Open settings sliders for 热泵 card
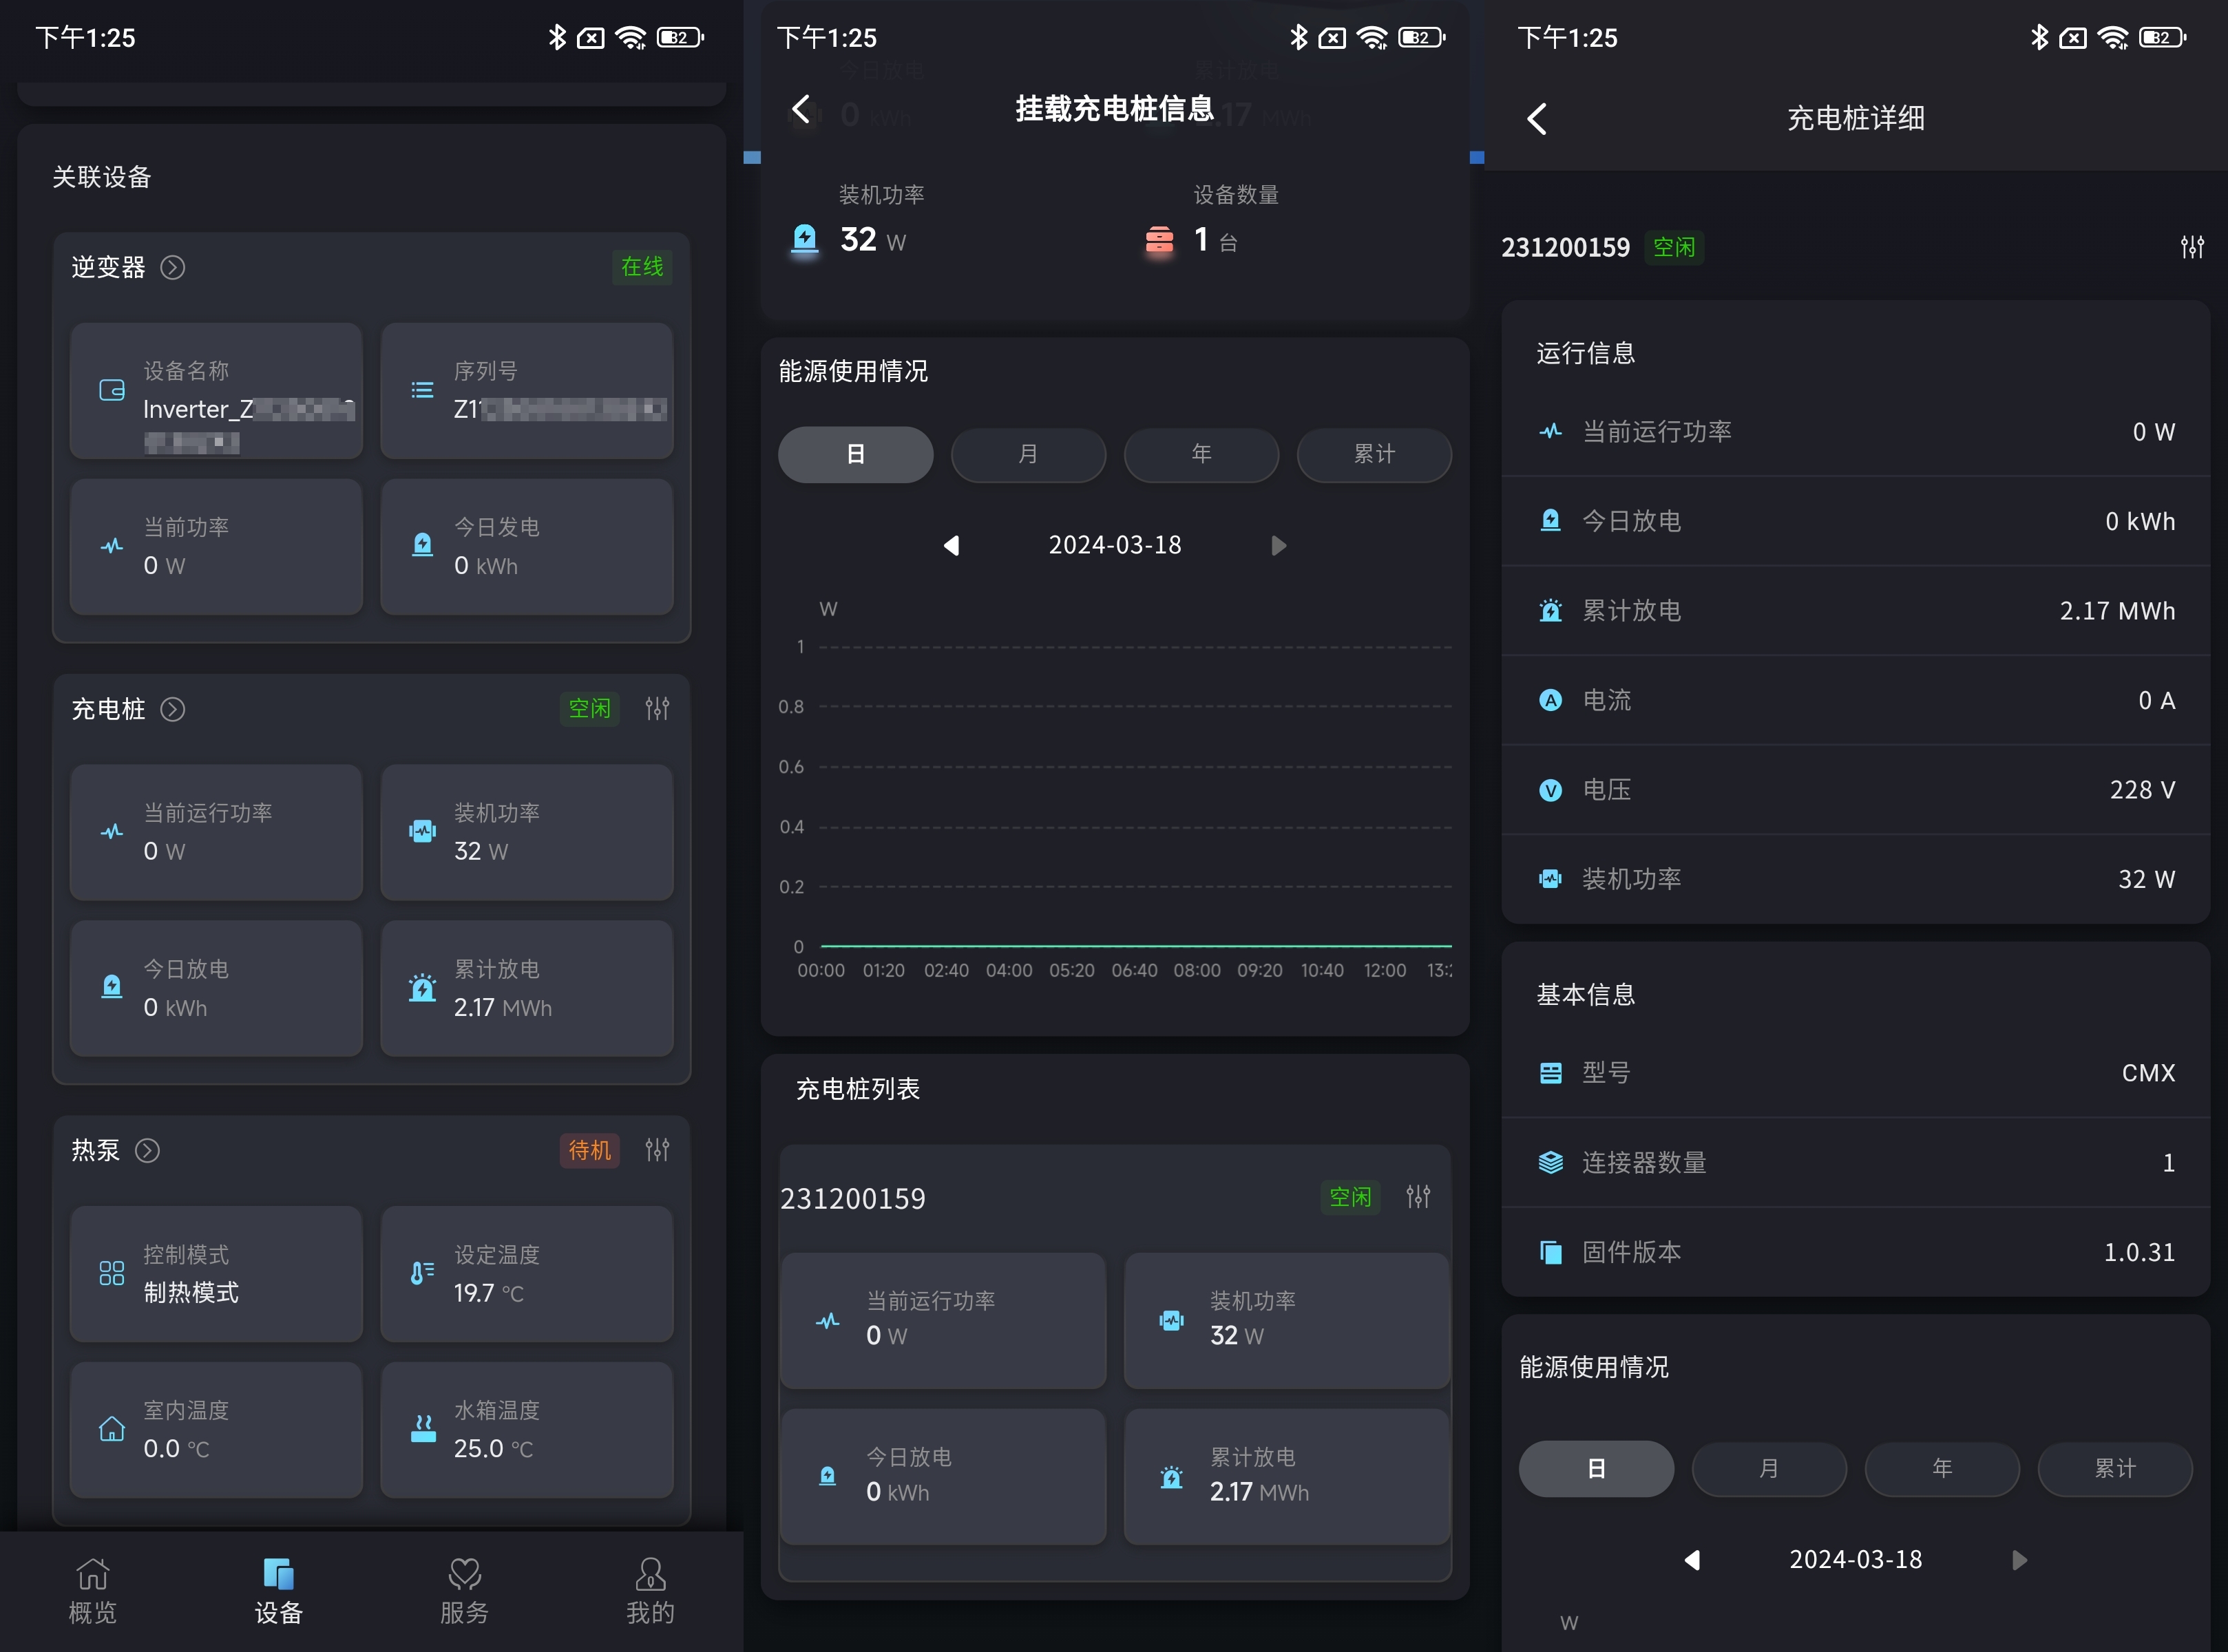2228x1652 pixels. (657, 1150)
